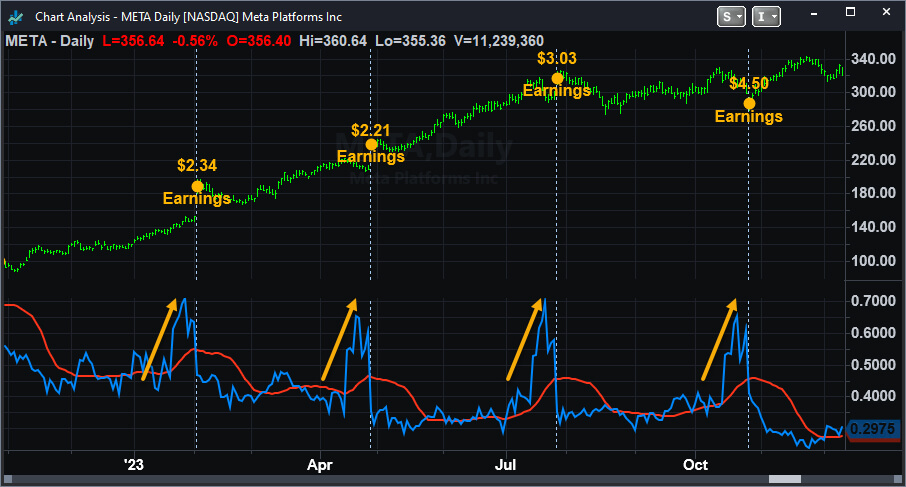Click the TradeStation chart window app icon

coord(16,17)
